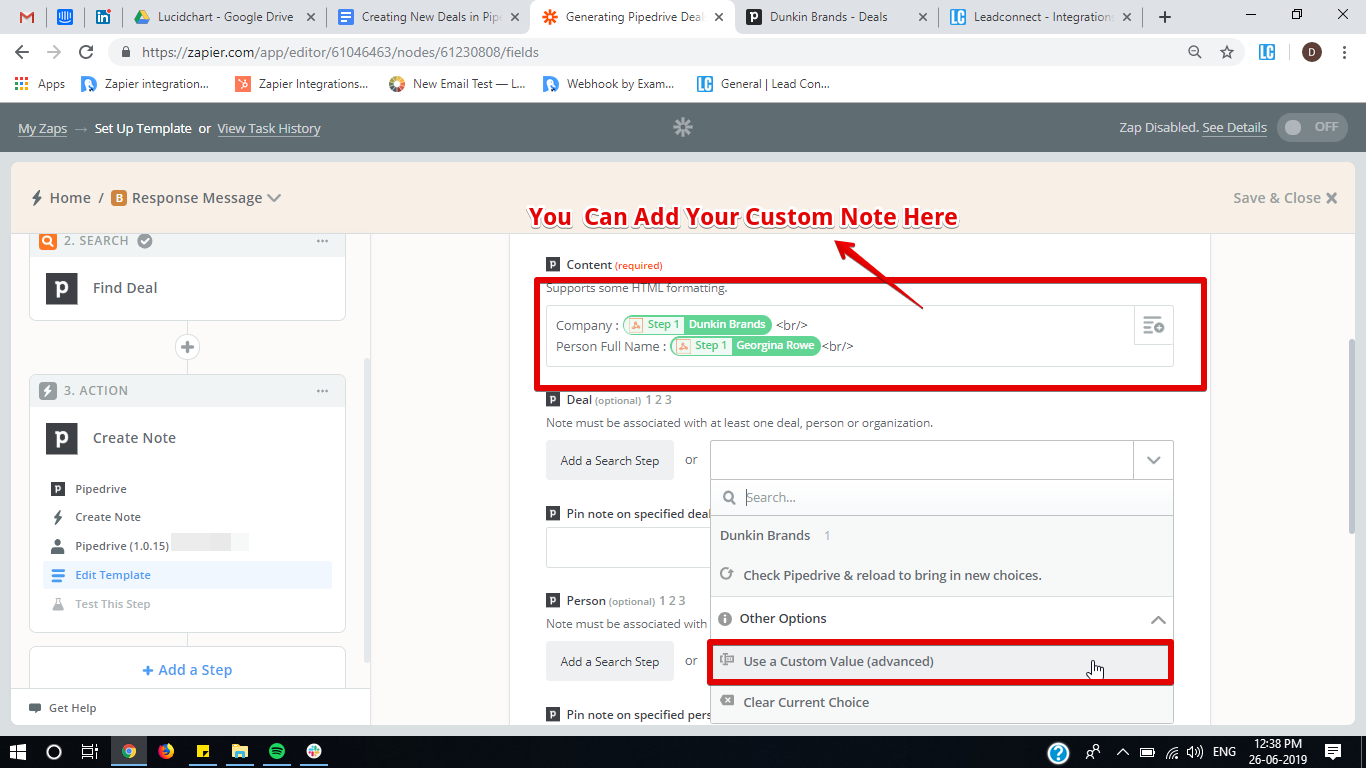Open options menu for Action step
The image size is (1366, 768).
[322, 391]
